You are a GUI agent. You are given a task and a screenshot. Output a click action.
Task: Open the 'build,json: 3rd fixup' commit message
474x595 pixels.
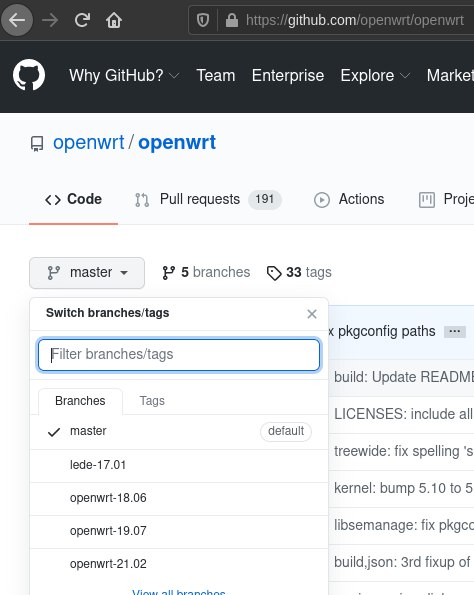pos(402,562)
